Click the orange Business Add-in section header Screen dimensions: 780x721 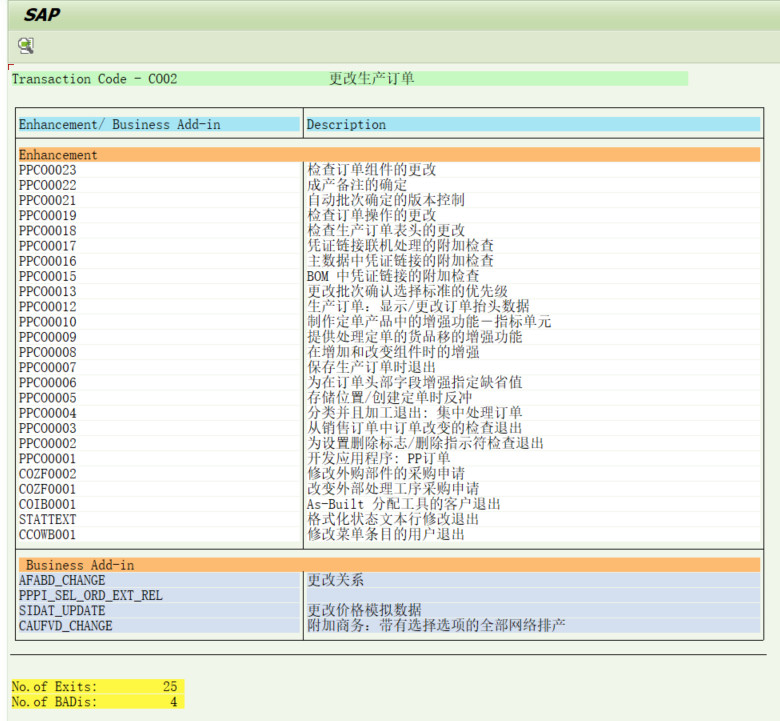tap(389, 565)
